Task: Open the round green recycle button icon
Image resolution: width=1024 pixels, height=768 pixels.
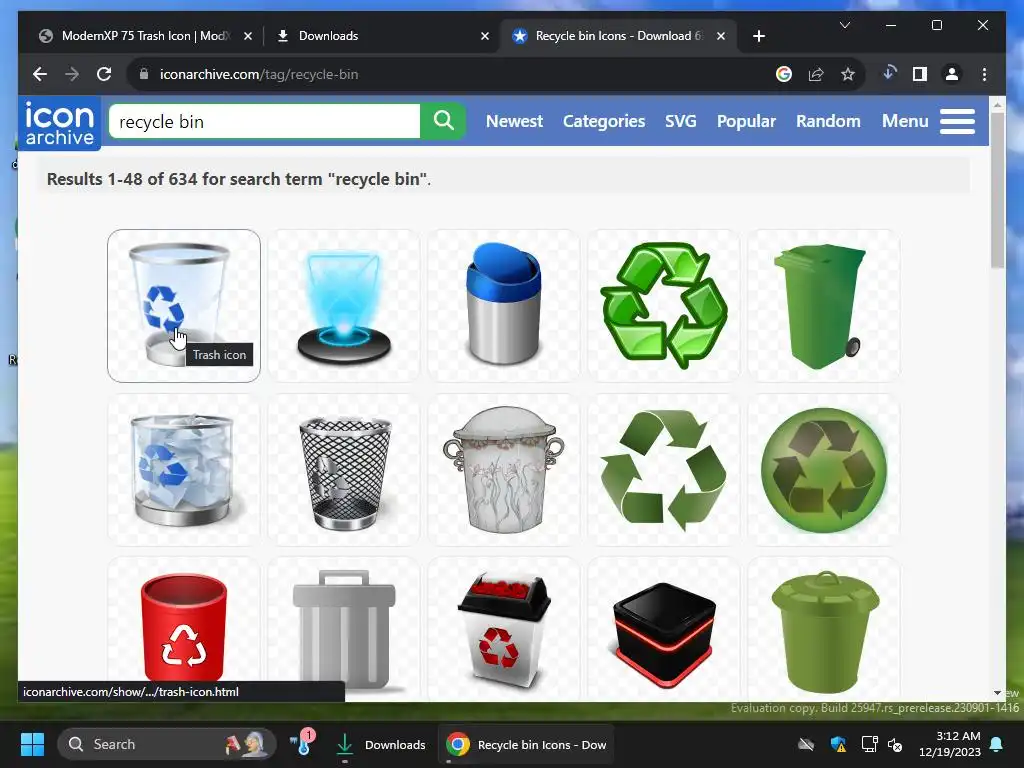Action: point(824,470)
